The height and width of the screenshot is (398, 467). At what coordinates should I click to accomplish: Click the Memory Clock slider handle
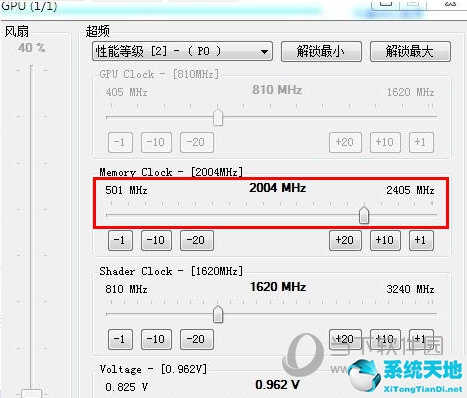tap(364, 215)
